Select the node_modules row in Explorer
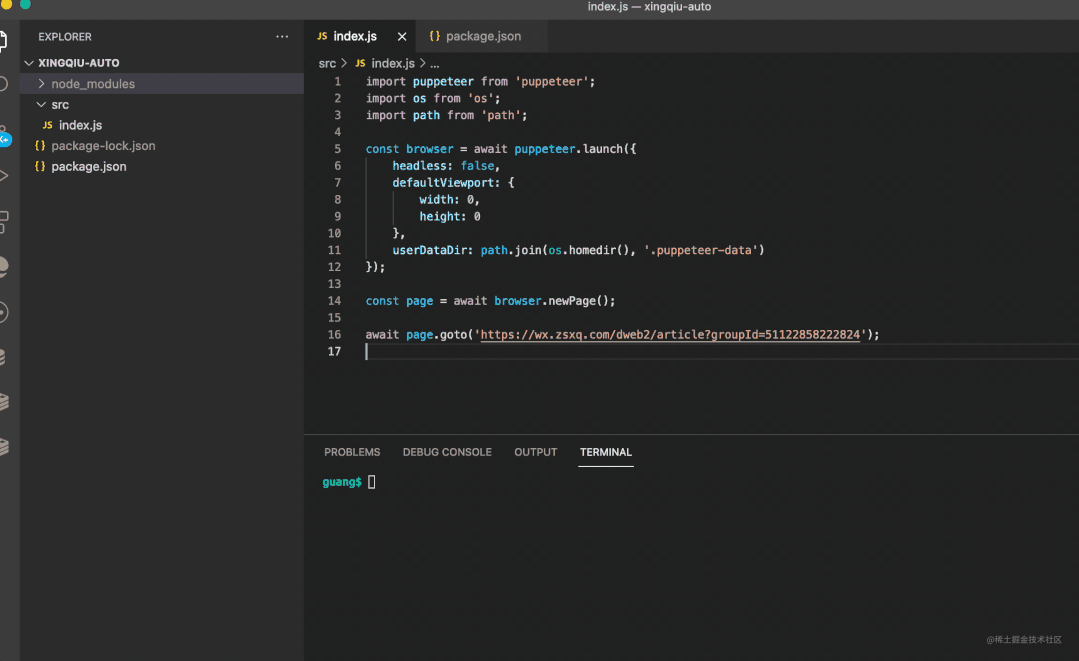This screenshot has width=1079, height=661. coord(162,83)
